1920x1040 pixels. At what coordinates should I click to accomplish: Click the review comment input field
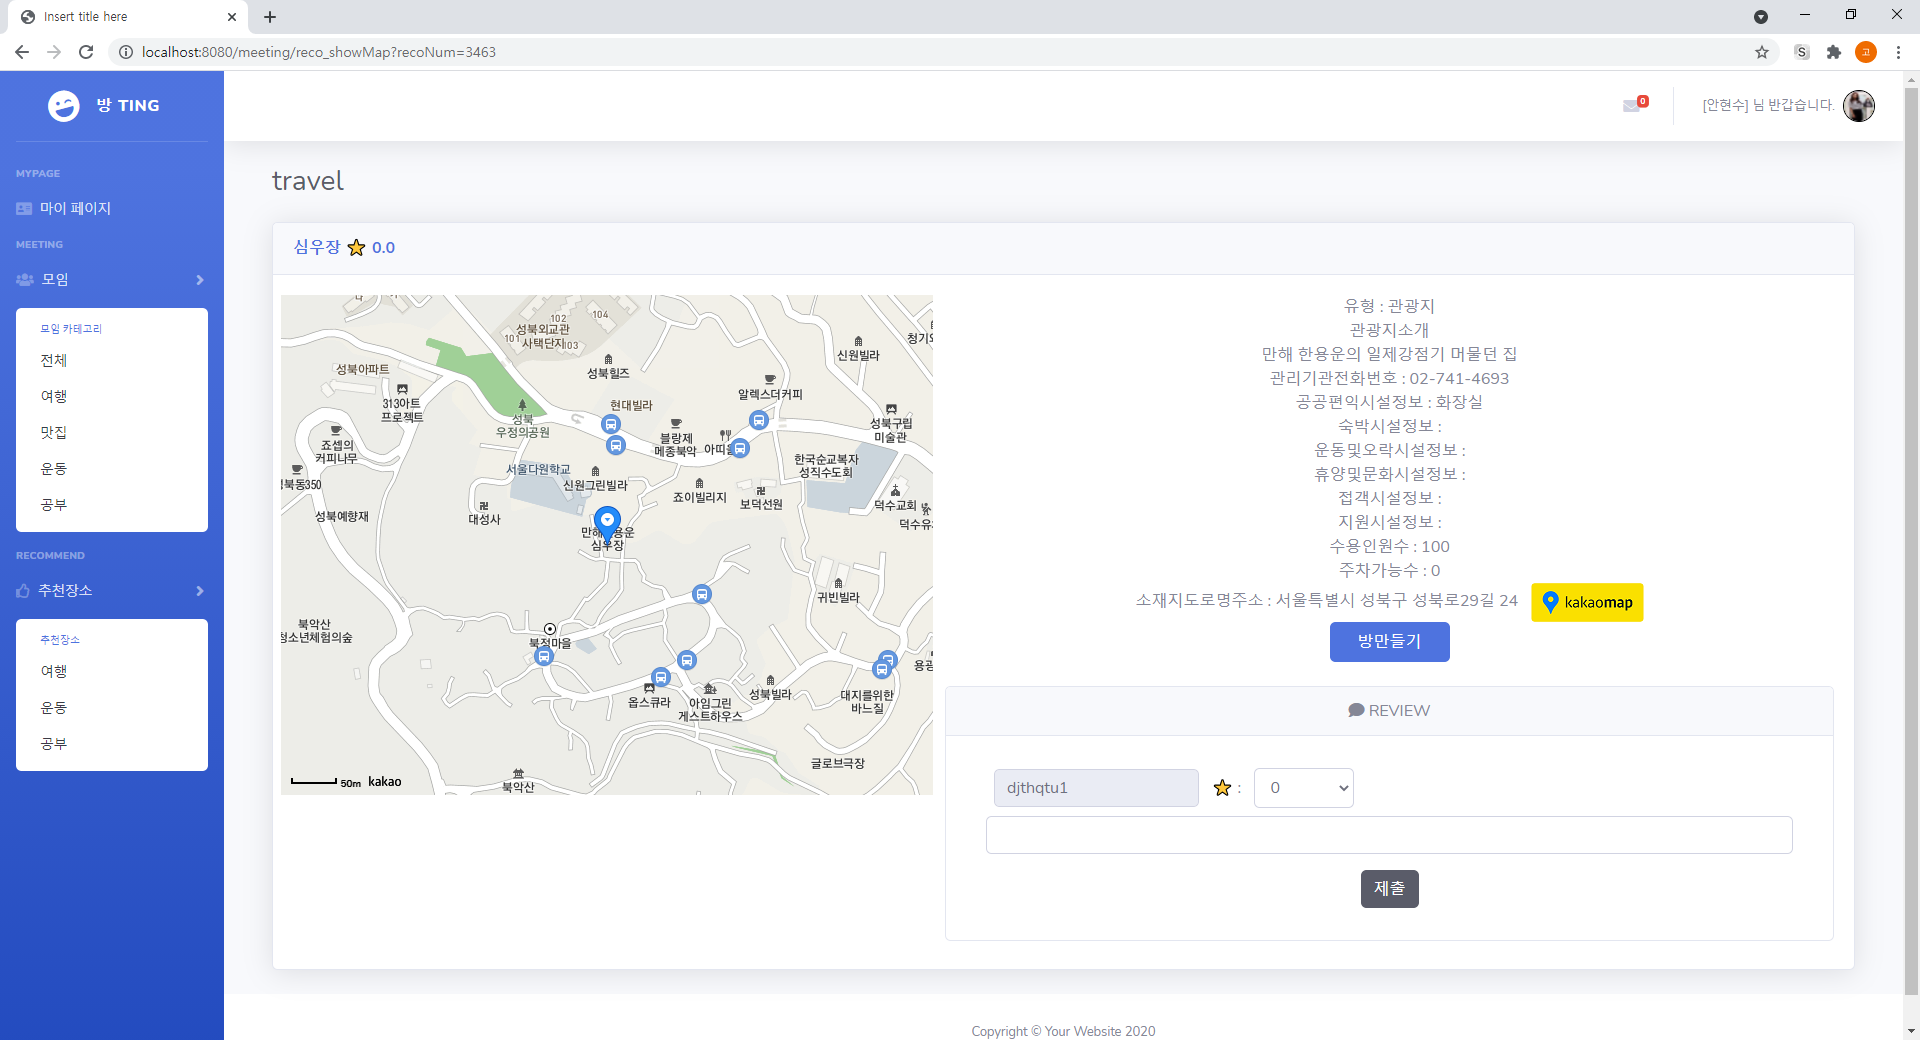click(1389, 834)
